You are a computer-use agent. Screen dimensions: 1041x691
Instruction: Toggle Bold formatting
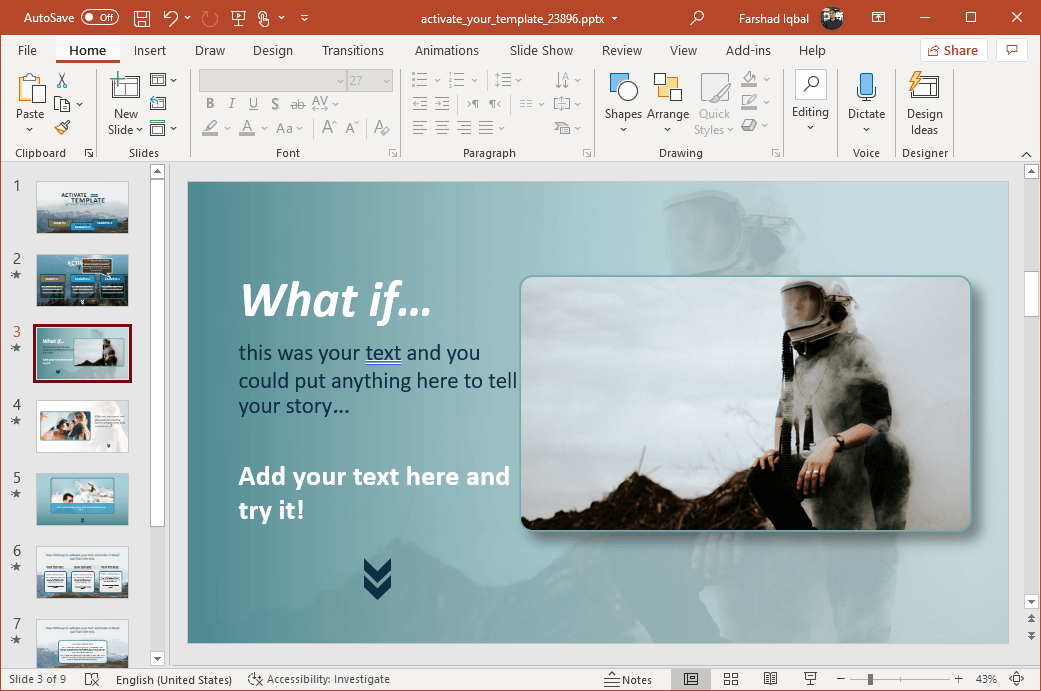[x=210, y=104]
